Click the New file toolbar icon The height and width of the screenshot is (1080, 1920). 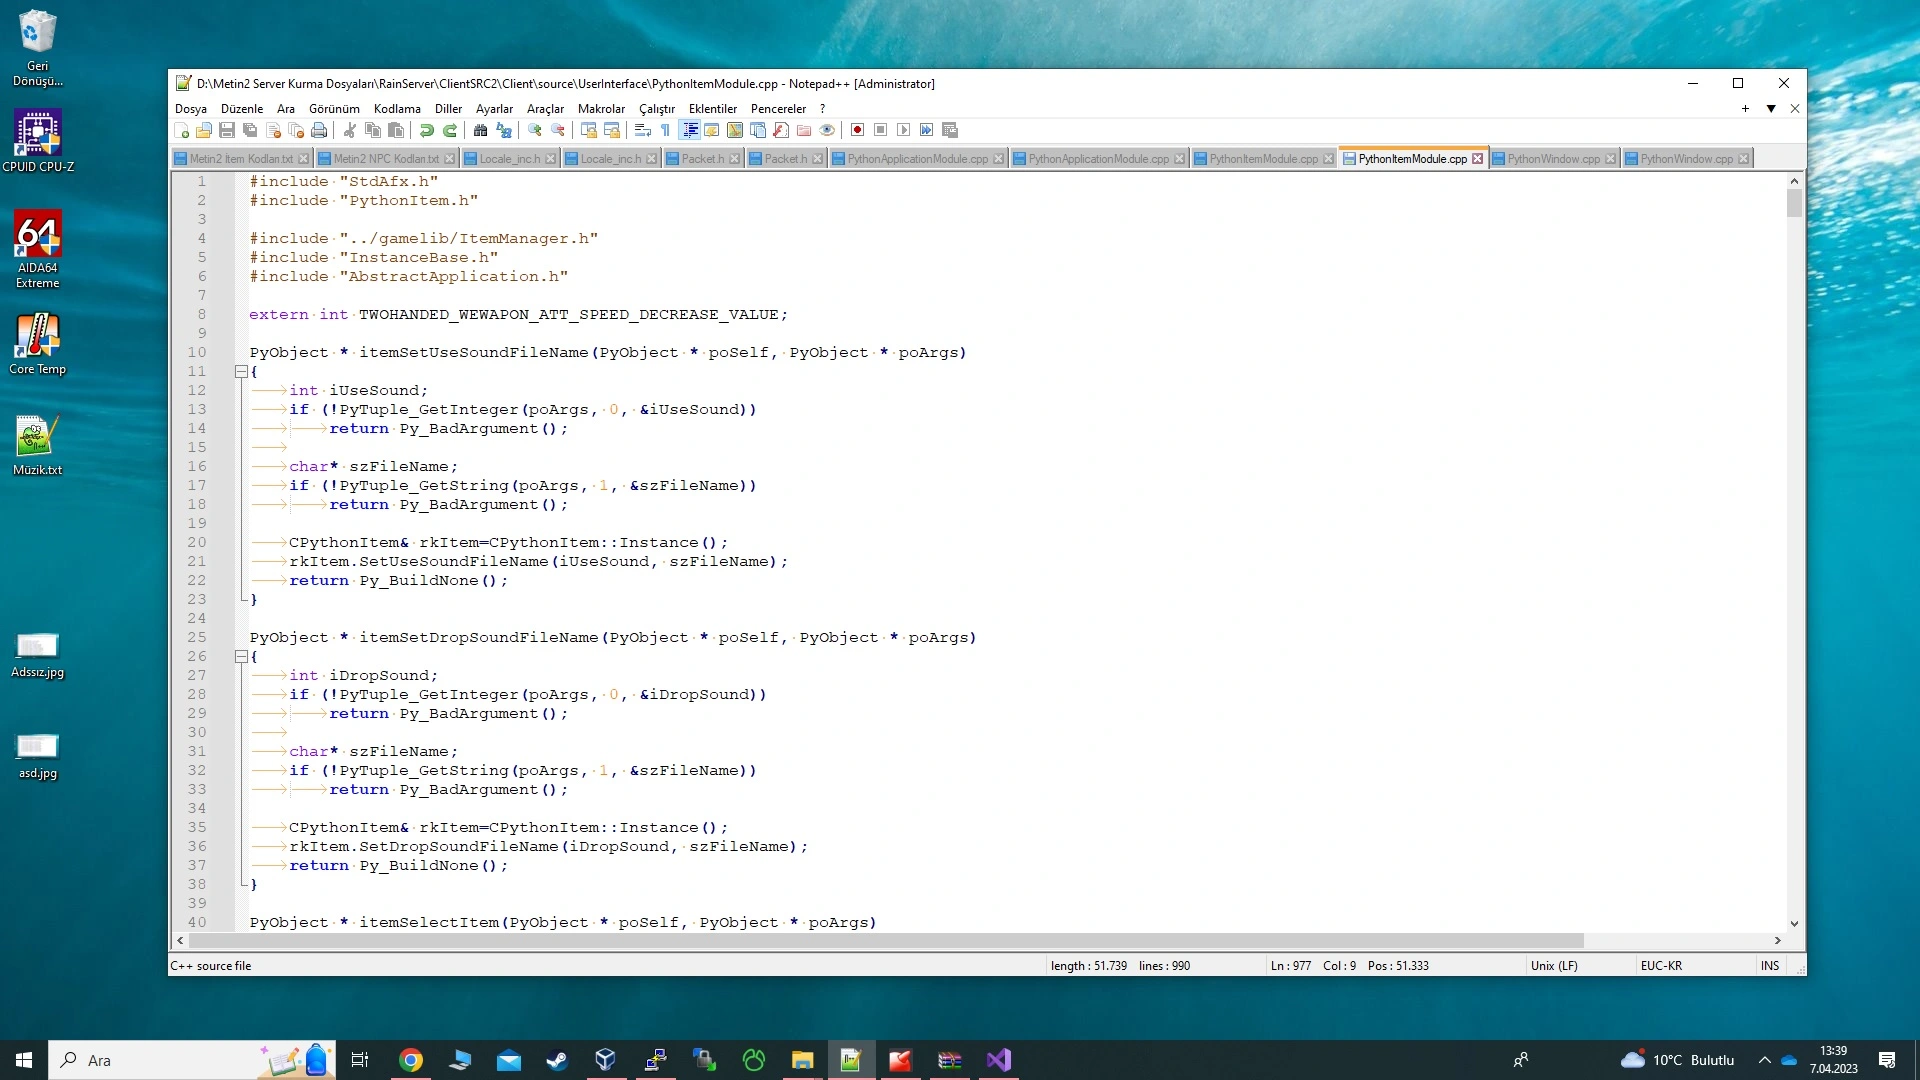click(181, 130)
